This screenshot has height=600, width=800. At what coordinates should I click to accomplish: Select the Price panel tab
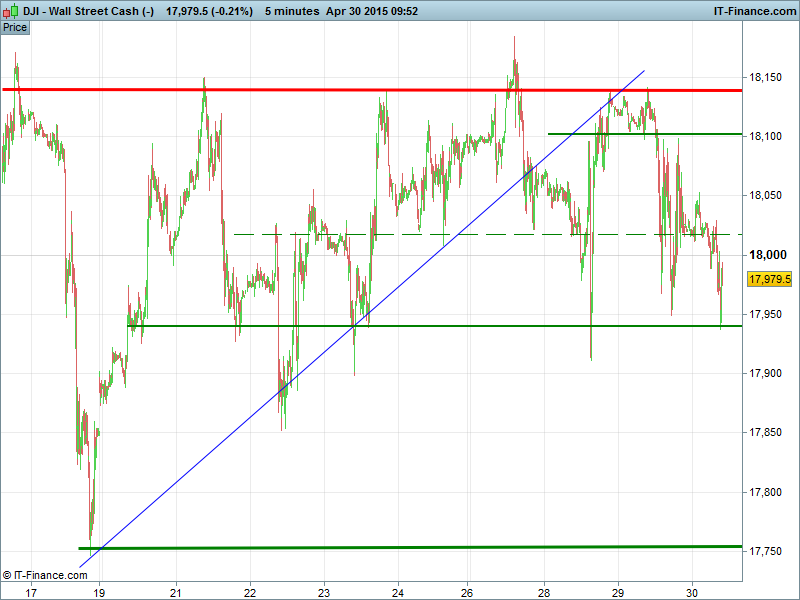(15, 27)
